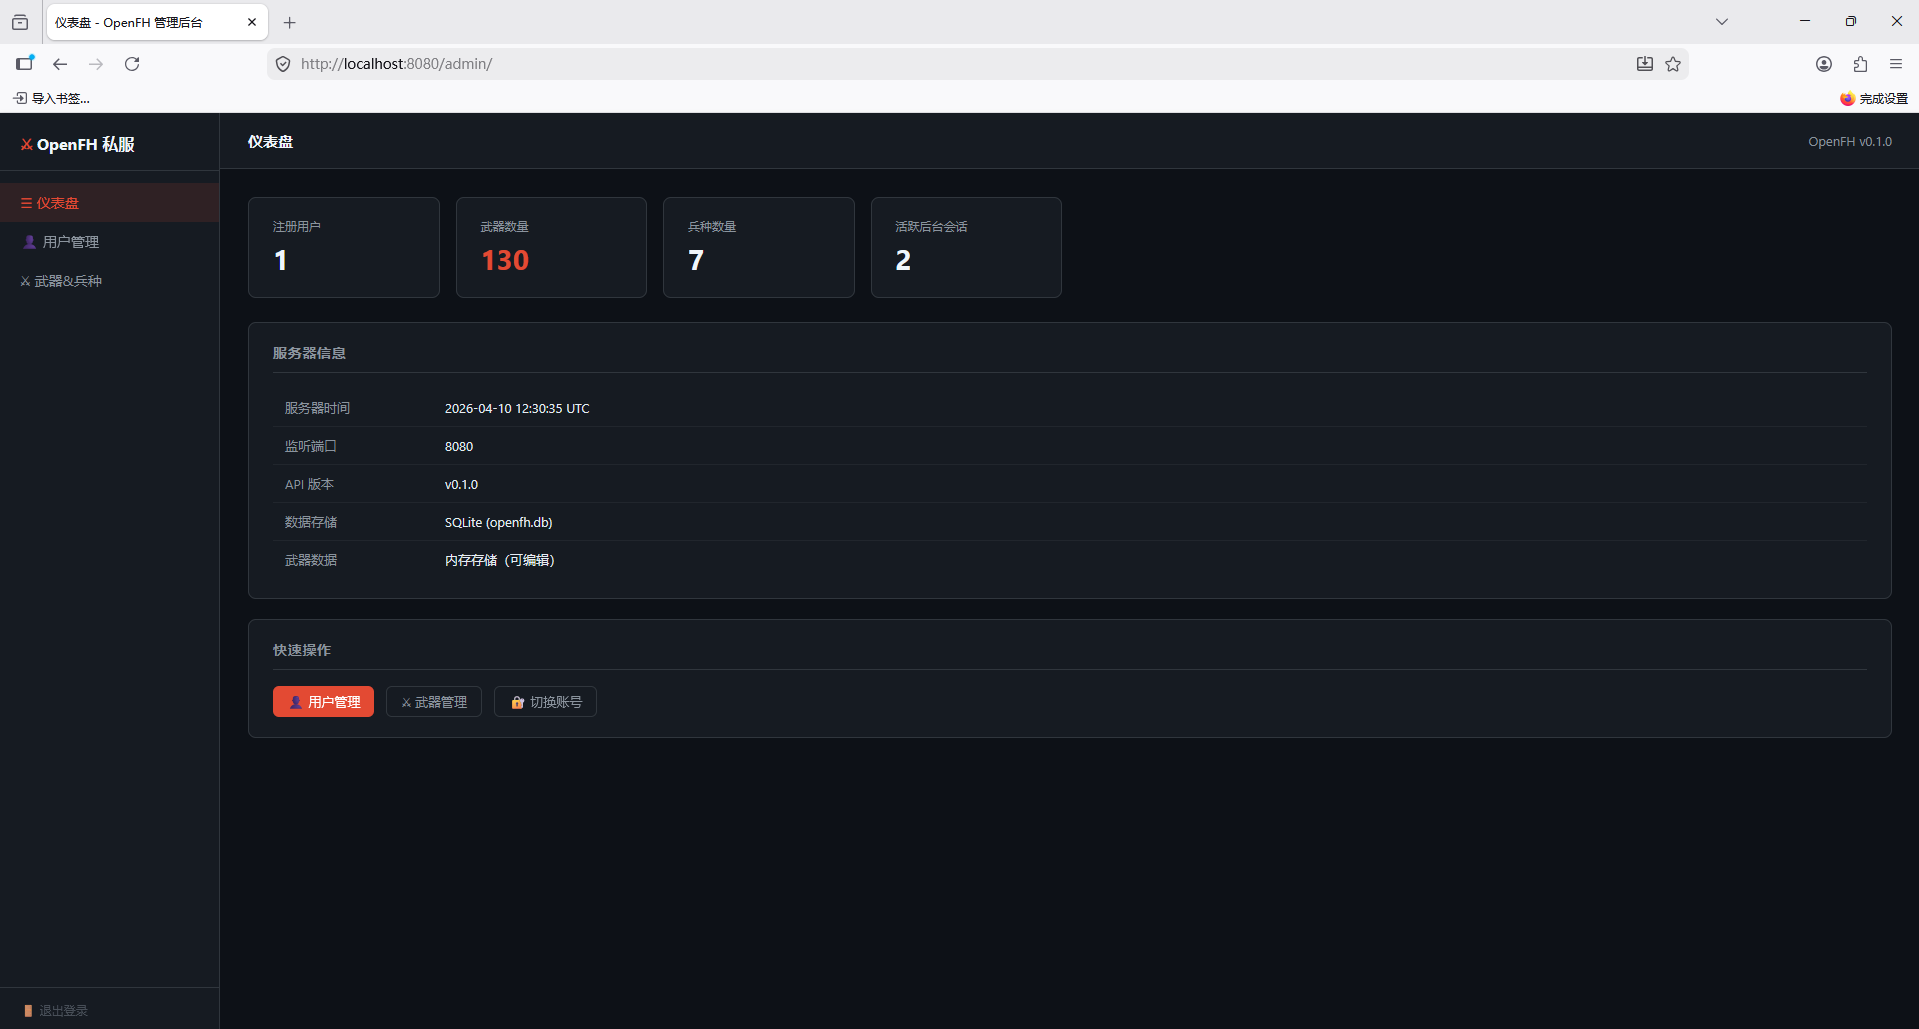Select the 仪表盘 - OpenFH 管理后台 tab
The image size is (1919, 1029).
point(157,22)
